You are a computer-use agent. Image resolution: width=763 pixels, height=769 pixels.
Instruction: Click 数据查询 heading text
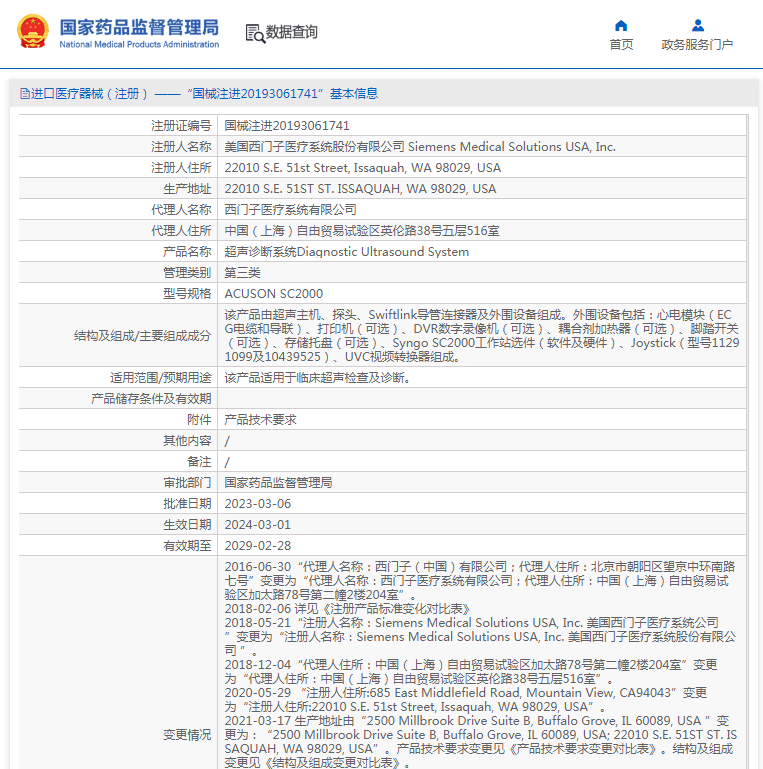click(x=291, y=32)
